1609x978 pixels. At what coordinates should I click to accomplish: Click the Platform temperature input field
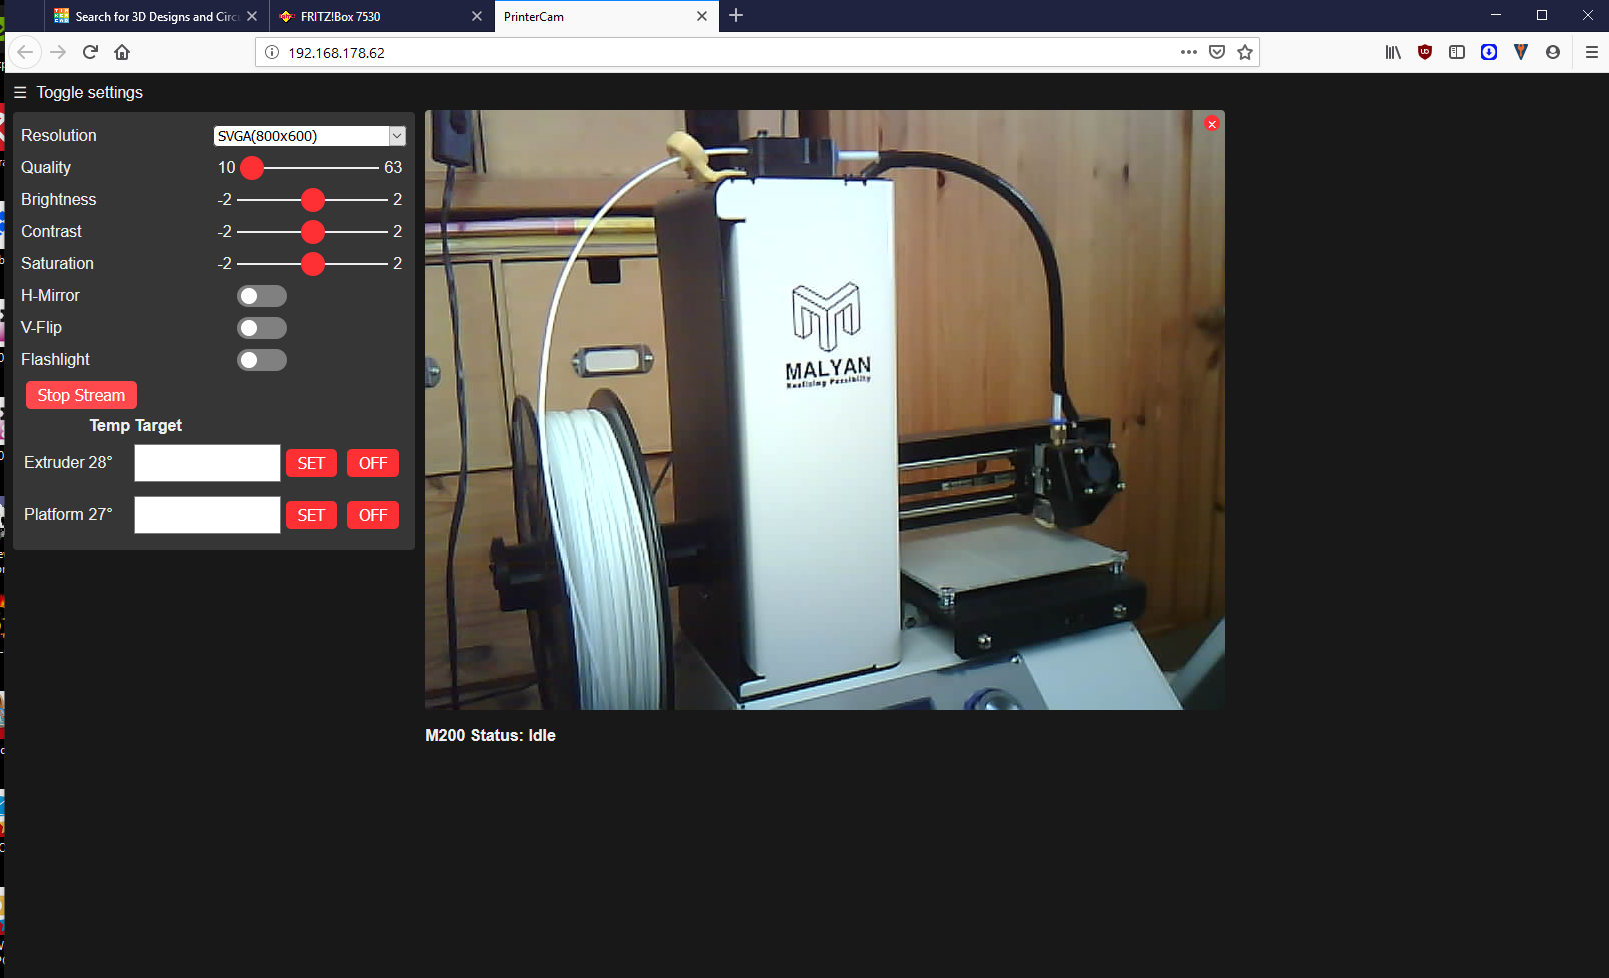click(x=207, y=515)
